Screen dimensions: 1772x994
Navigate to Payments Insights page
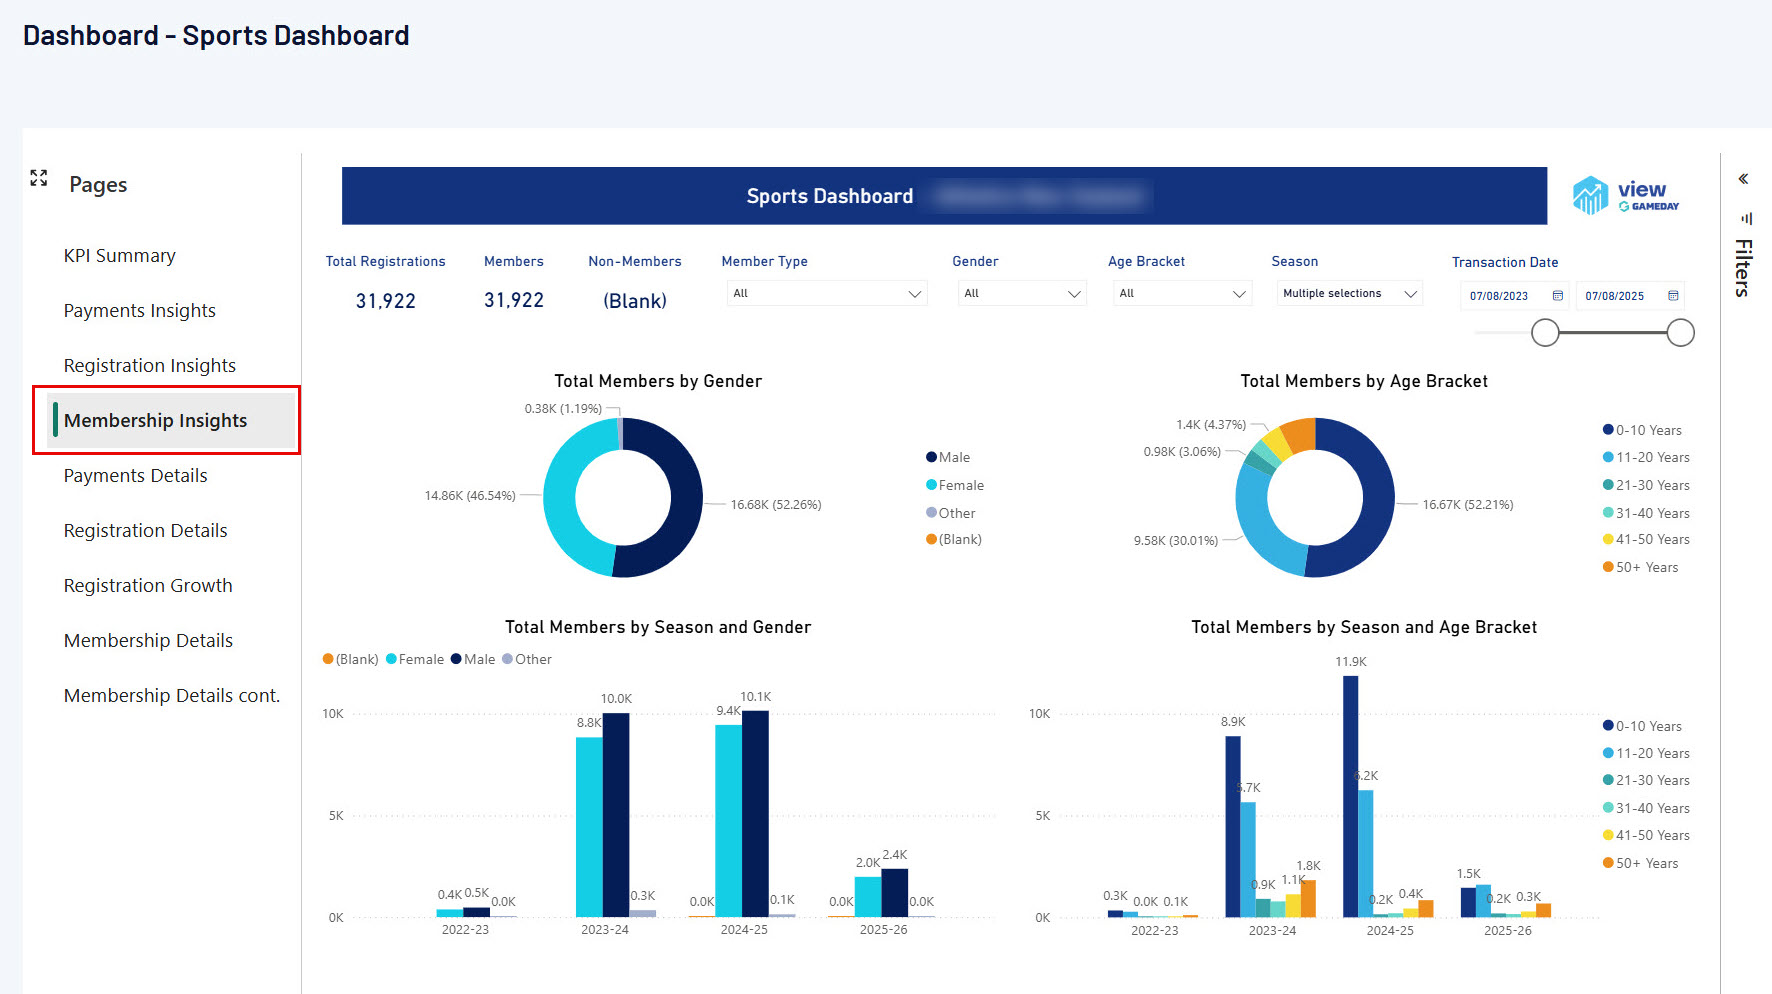(x=140, y=311)
